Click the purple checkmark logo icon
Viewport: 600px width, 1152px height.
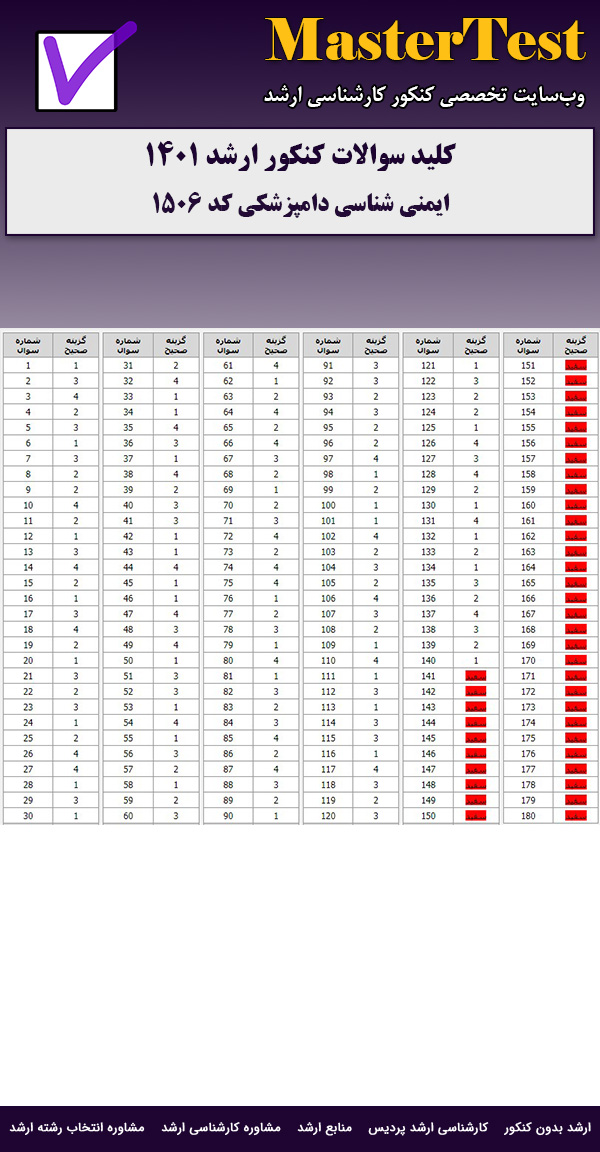(x=84, y=69)
